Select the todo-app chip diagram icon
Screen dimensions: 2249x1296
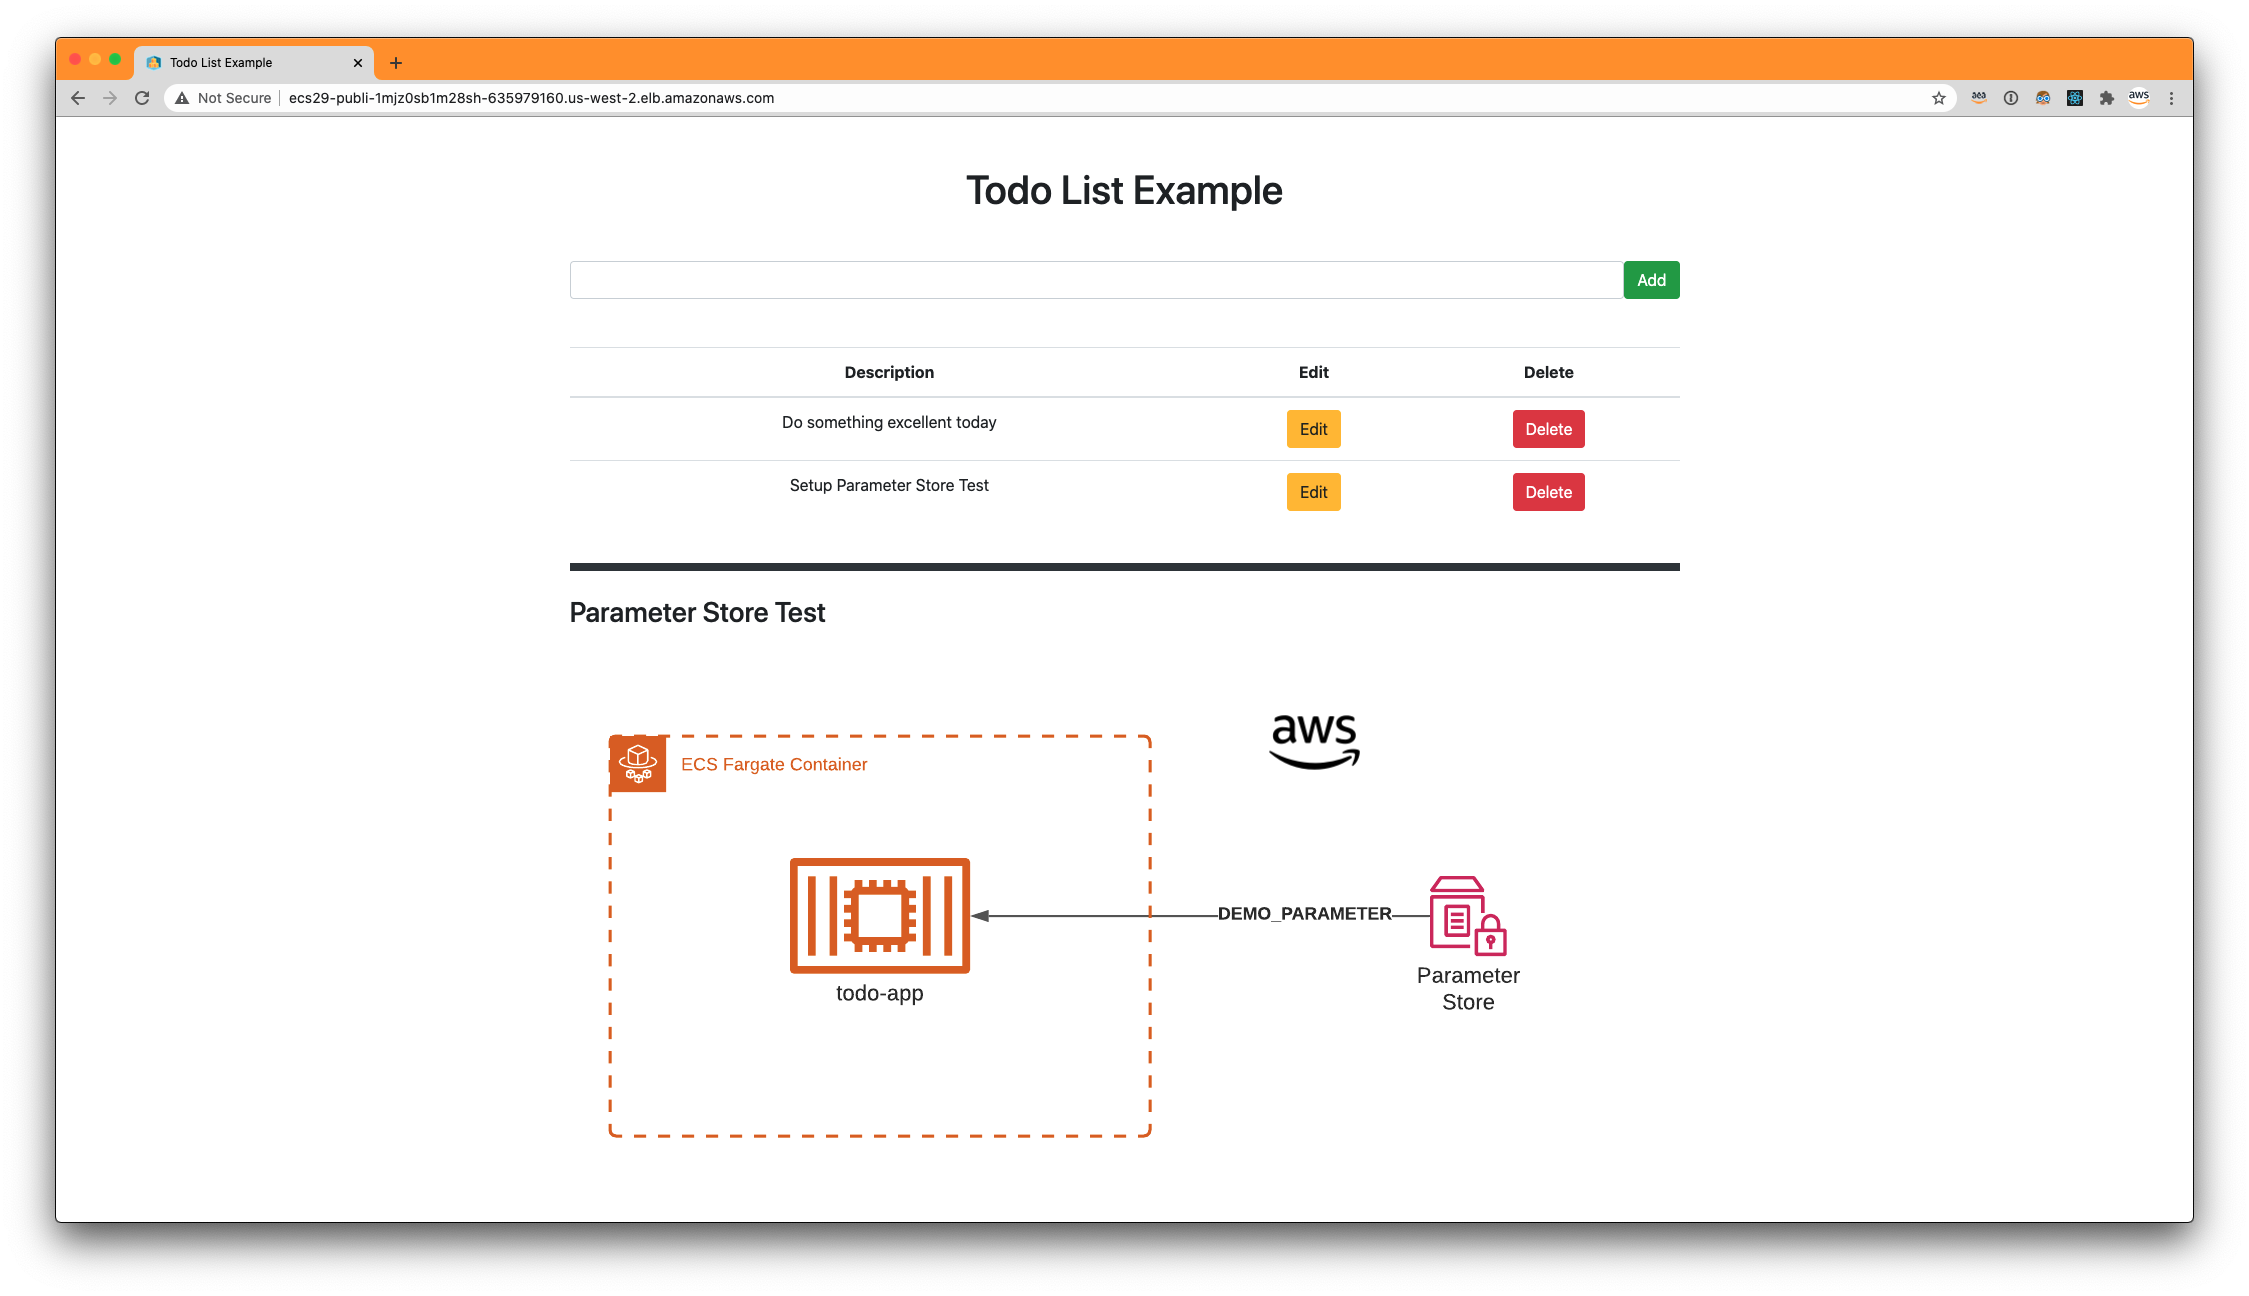(879, 916)
